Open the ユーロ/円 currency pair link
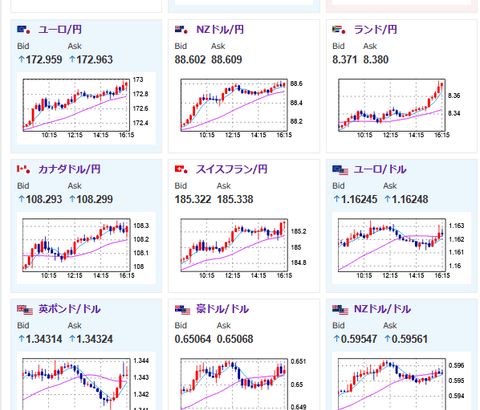 (60, 30)
